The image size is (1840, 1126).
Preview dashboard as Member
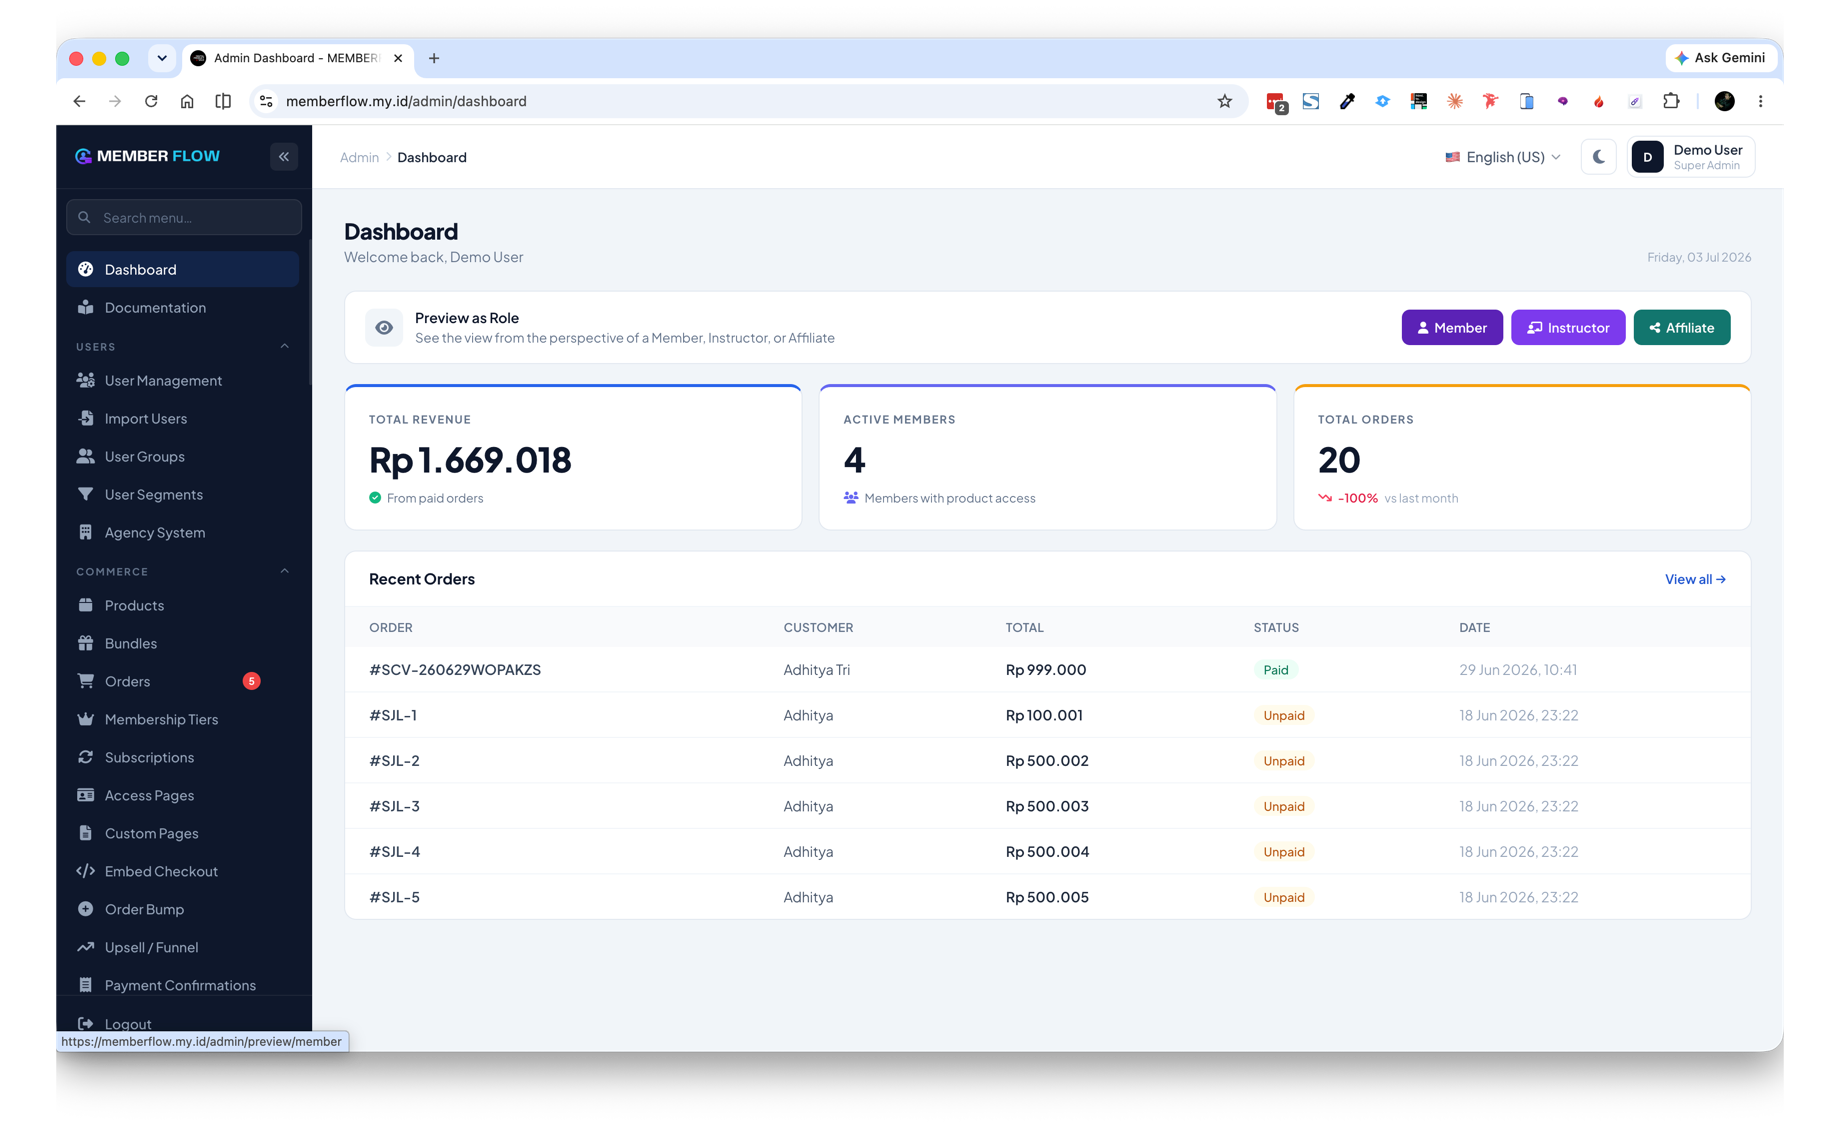(1451, 328)
